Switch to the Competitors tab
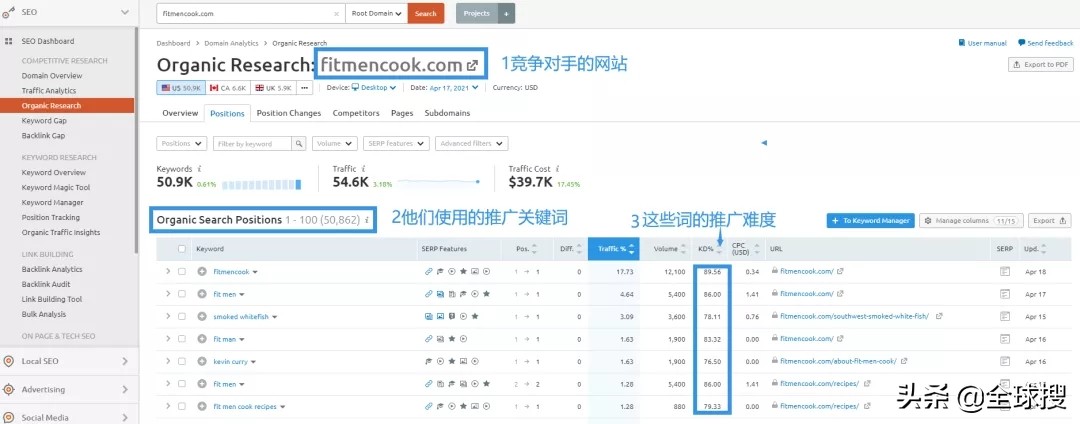1080x424 pixels. (356, 113)
